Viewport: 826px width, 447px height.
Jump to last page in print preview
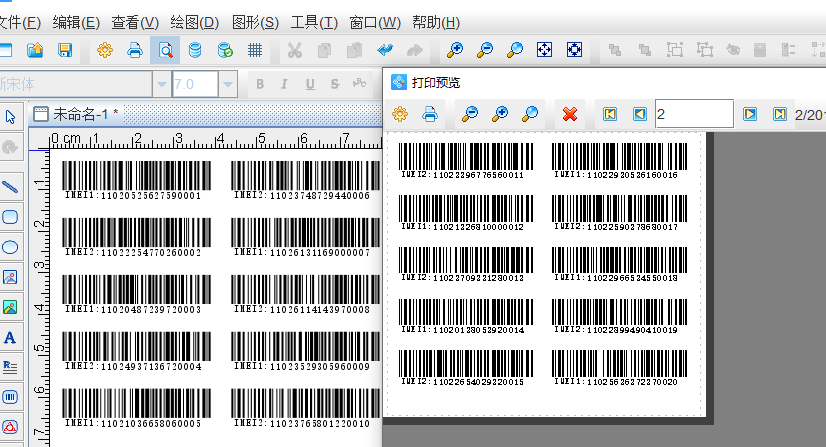(780, 115)
